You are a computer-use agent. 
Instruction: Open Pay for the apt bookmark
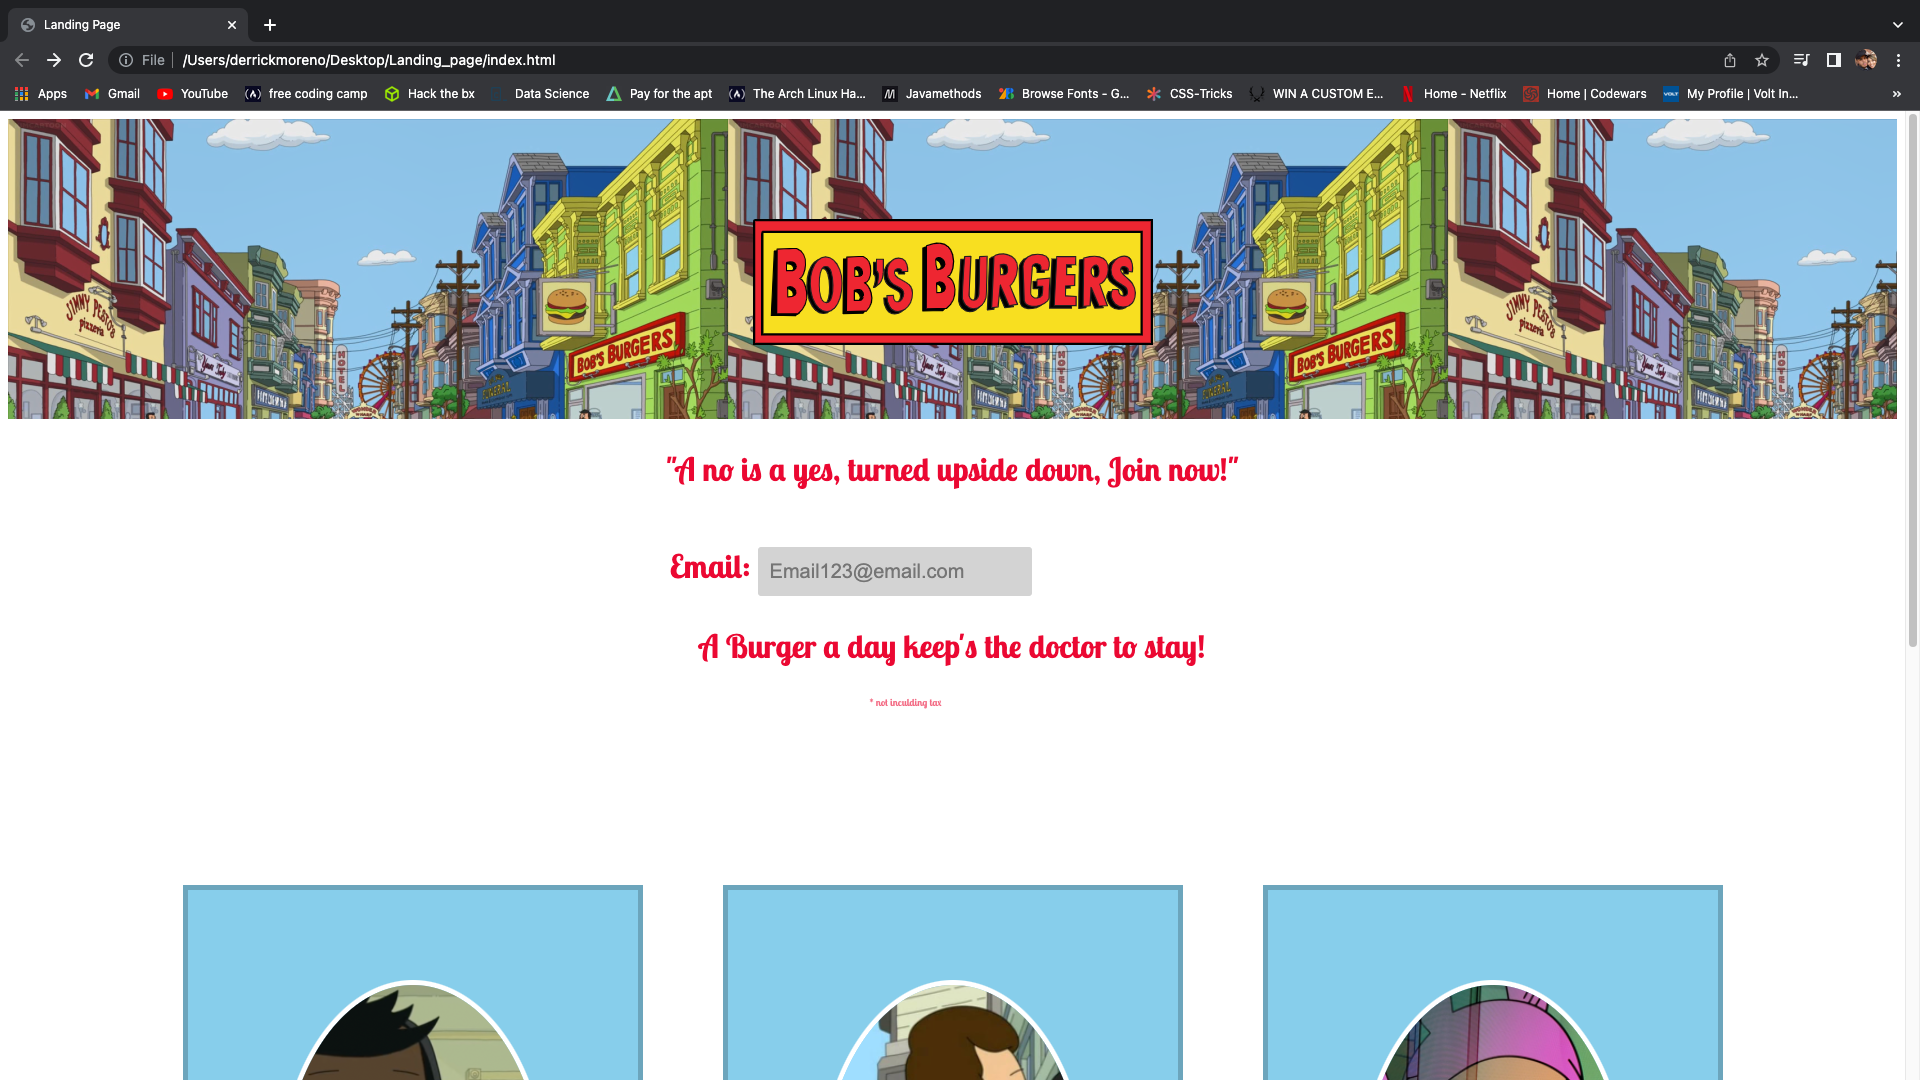(x=660, y=94)
